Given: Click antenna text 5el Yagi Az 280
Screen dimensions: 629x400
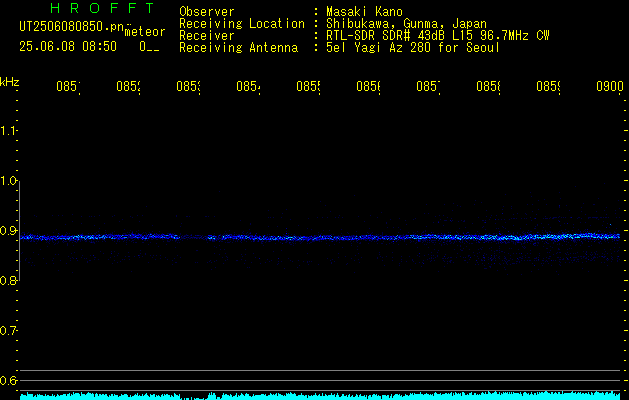Looking at the screenshot, I should click(x=380, y=48).
